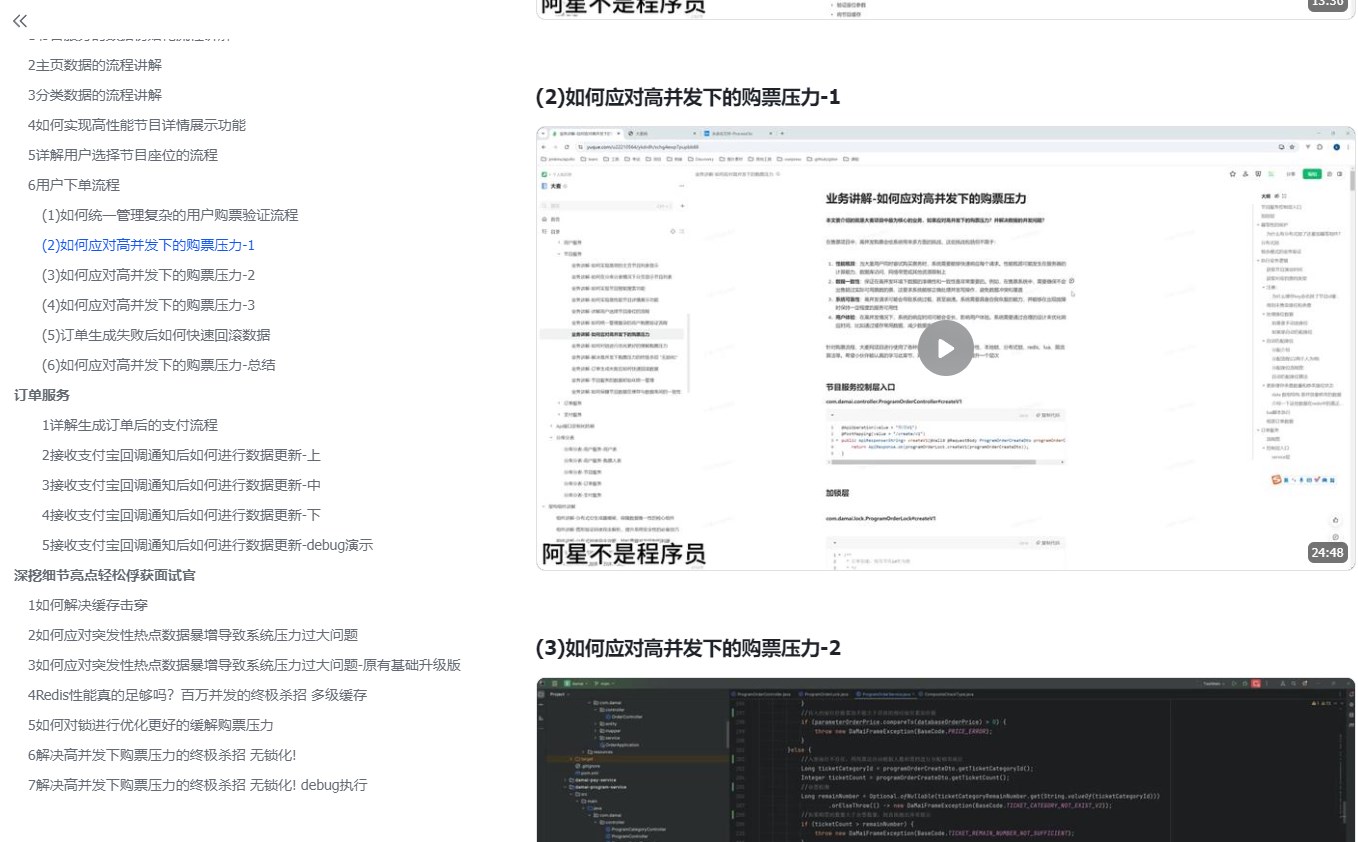Select 4如何实现高性能节目详情展示功能 in sidebar
This screenshot has height=842, width=1358.
[137, 125]
